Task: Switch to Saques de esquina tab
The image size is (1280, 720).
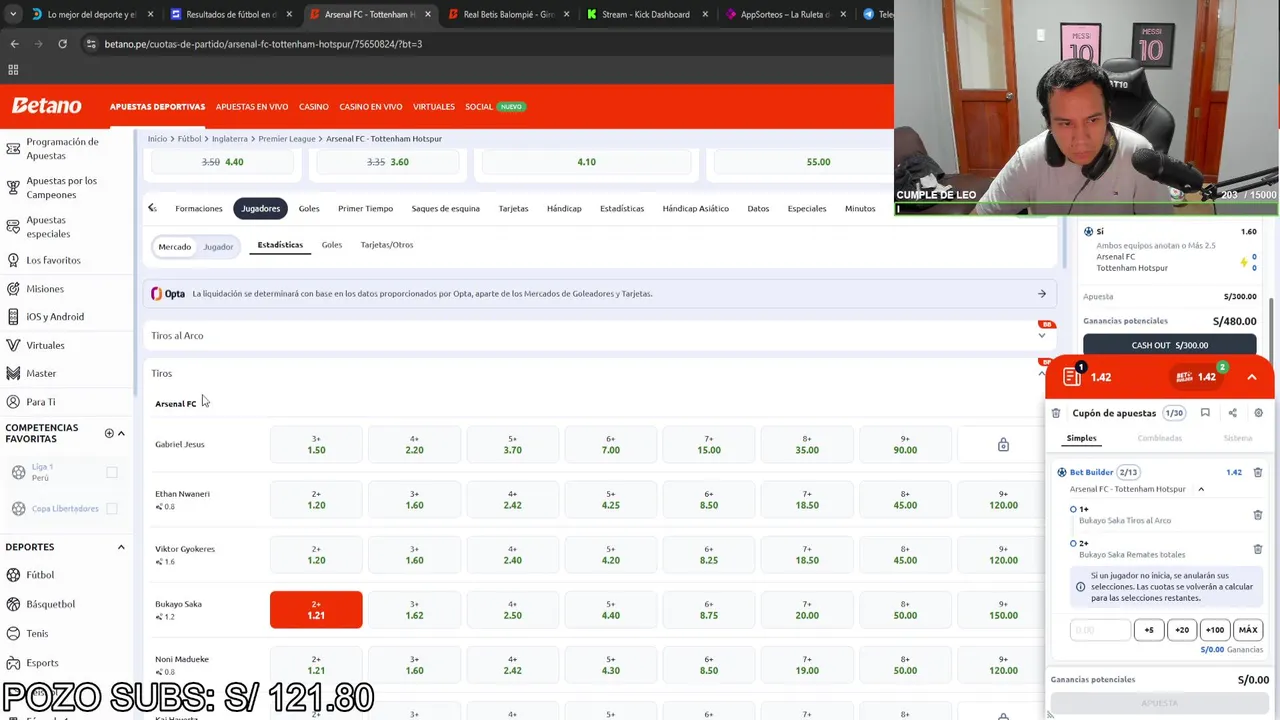Action: point(446,208)
